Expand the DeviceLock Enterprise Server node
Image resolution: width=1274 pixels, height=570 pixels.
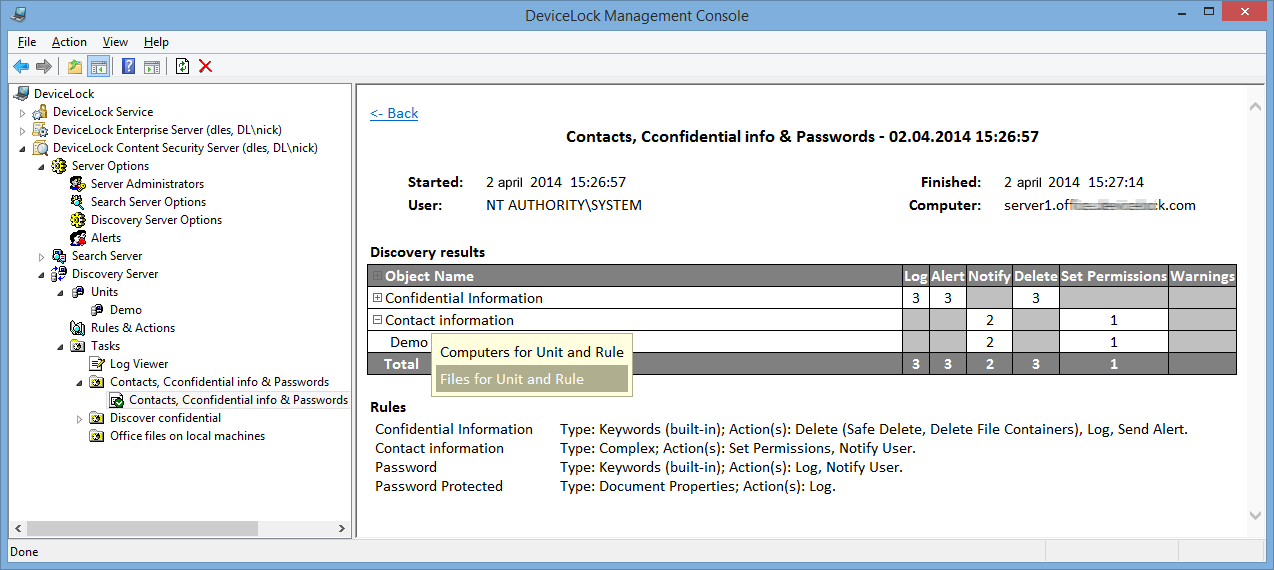pos(23,131)
